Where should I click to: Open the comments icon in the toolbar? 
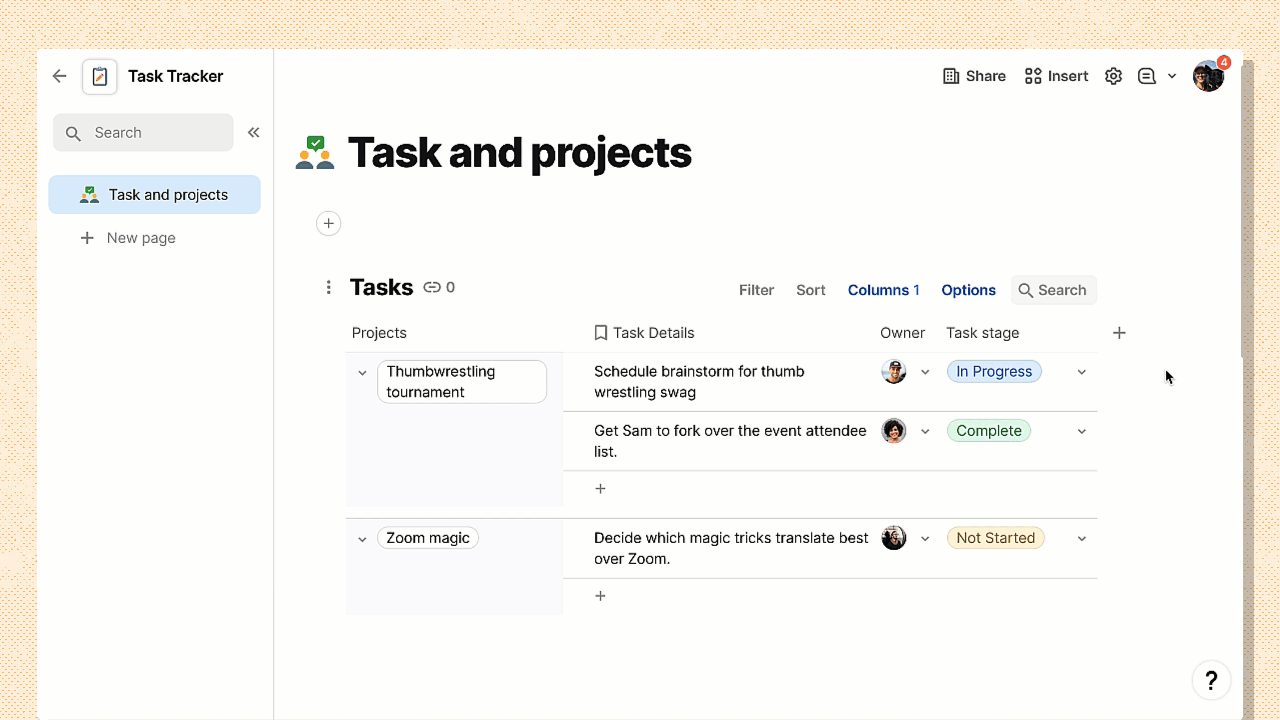coord(1146,75)
